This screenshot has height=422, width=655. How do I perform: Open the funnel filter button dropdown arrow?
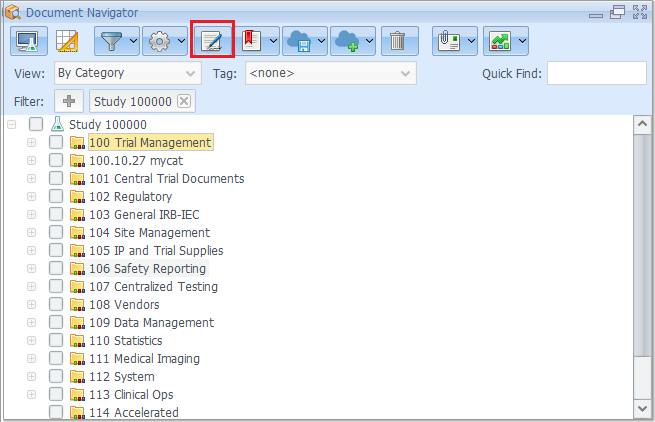click(x=134, y=41)
